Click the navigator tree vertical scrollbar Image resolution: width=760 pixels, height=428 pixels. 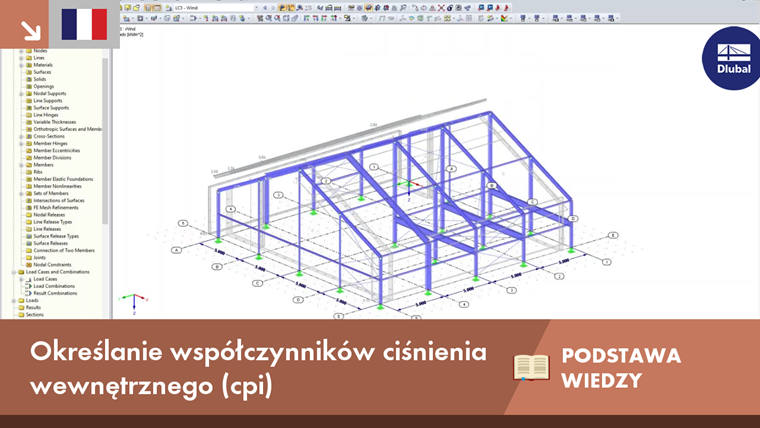[105, 141]
